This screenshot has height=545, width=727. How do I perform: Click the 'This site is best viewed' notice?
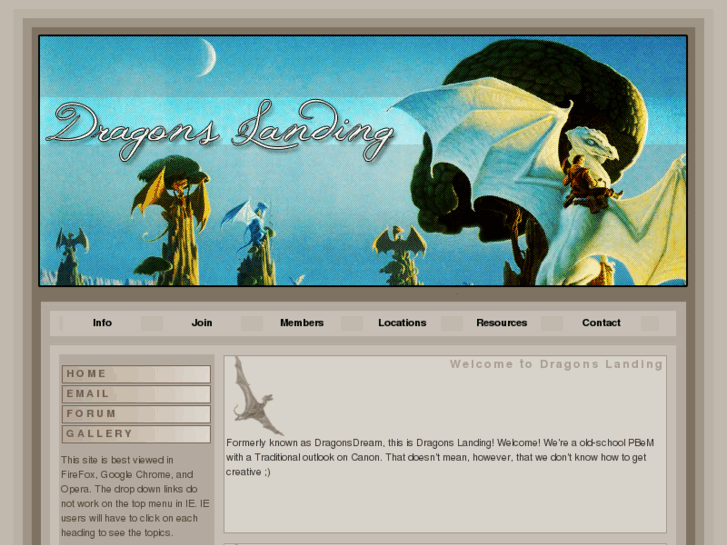pos(135,496)
